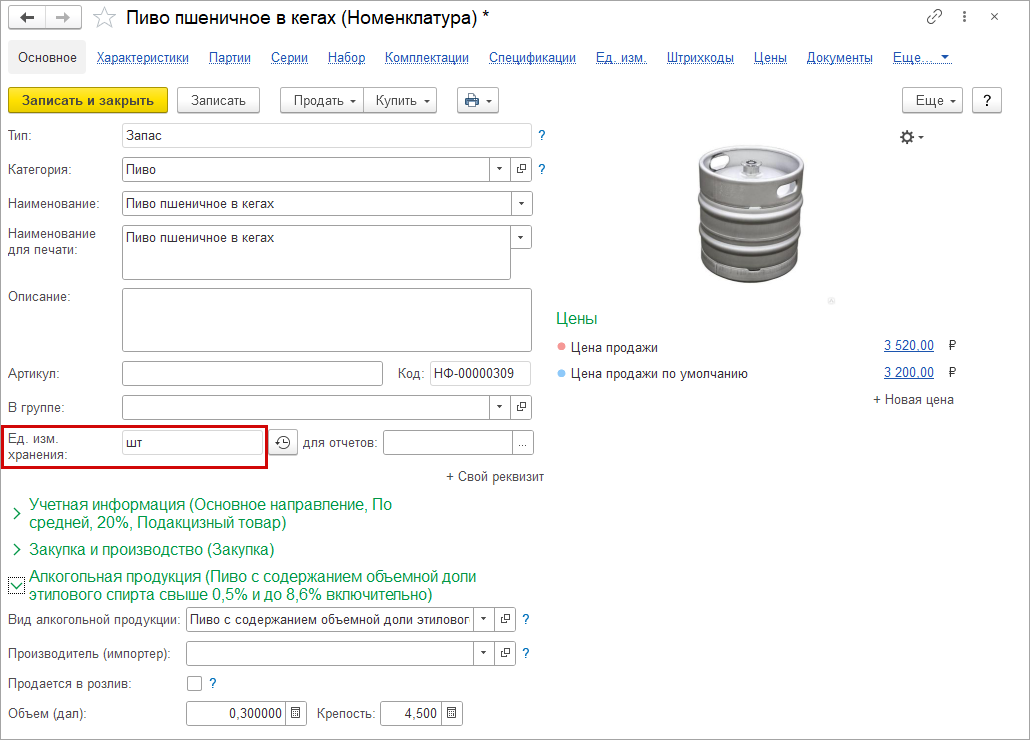Open print menu with printer icon

coord(478,100)
